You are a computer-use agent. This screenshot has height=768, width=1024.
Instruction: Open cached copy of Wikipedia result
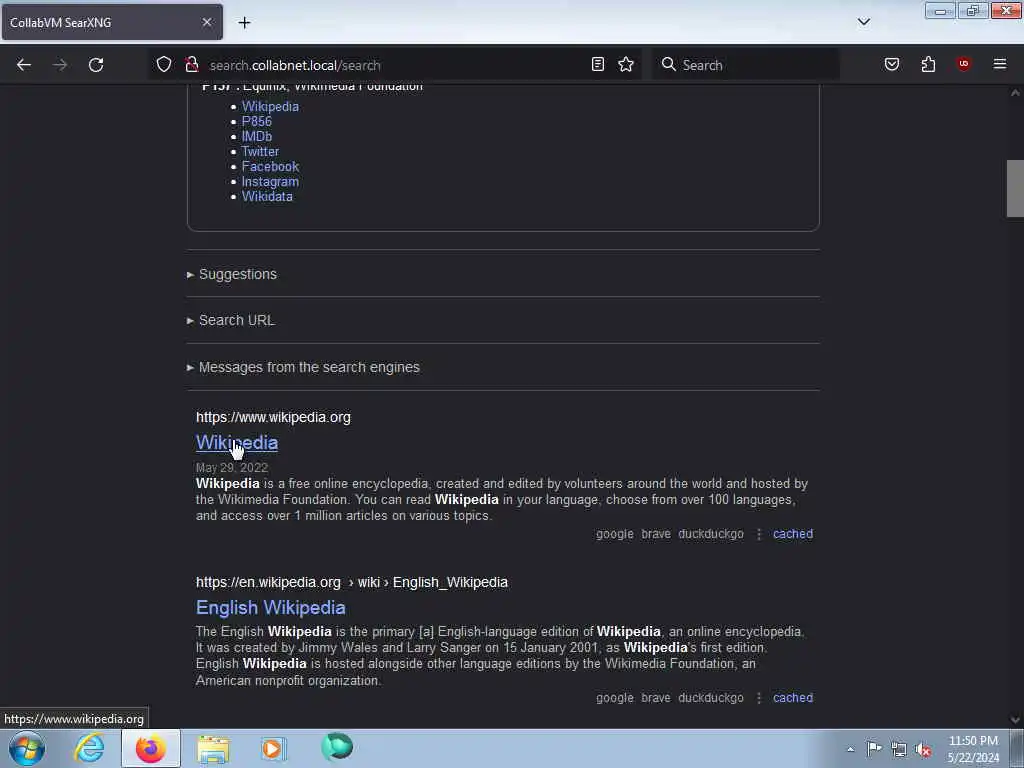click(x=793, y=534)
